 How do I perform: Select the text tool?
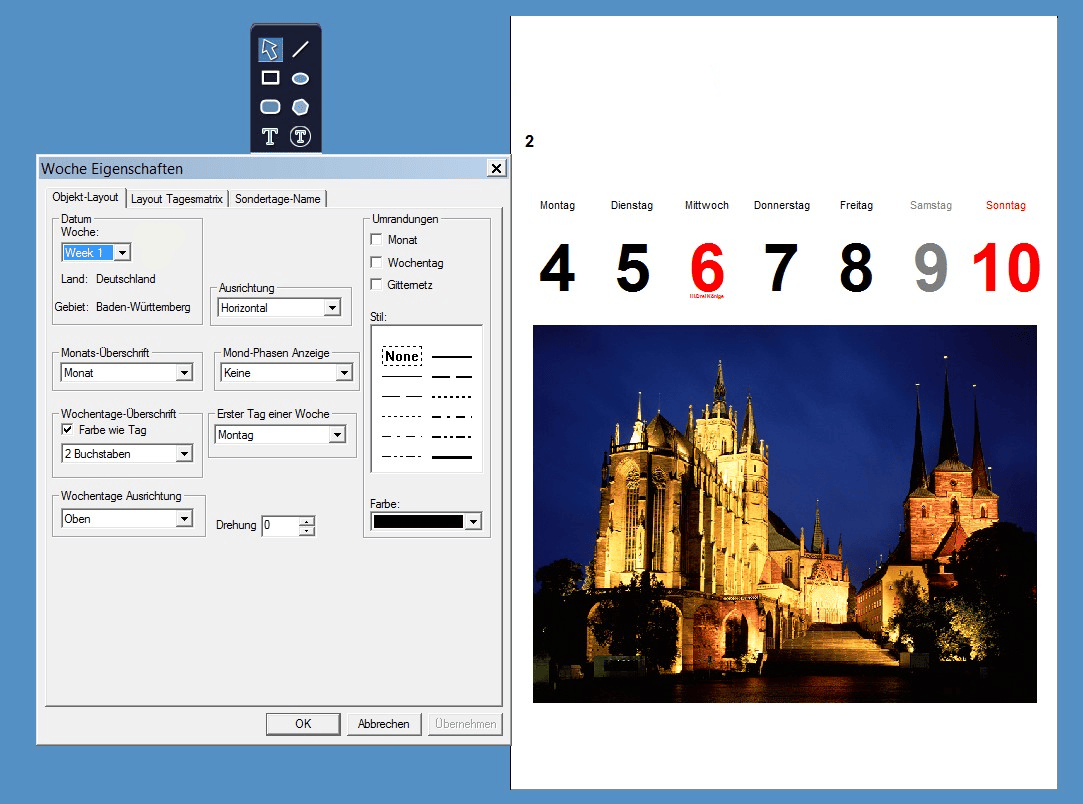coord(270,137)
